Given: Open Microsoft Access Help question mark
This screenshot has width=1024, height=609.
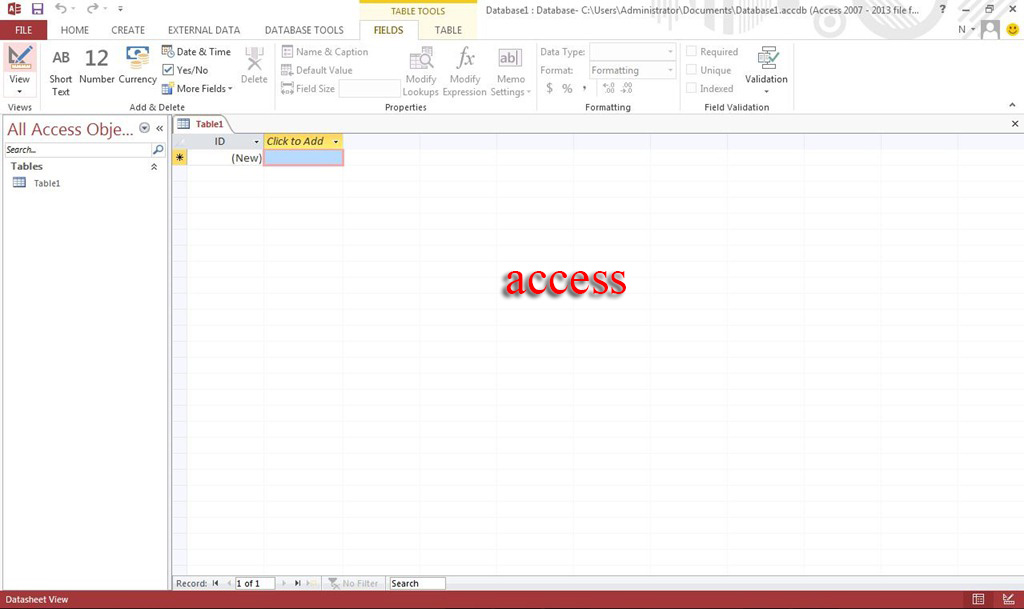Looking at the screenshot, I should pyautogui.click(x=942, y=9).
